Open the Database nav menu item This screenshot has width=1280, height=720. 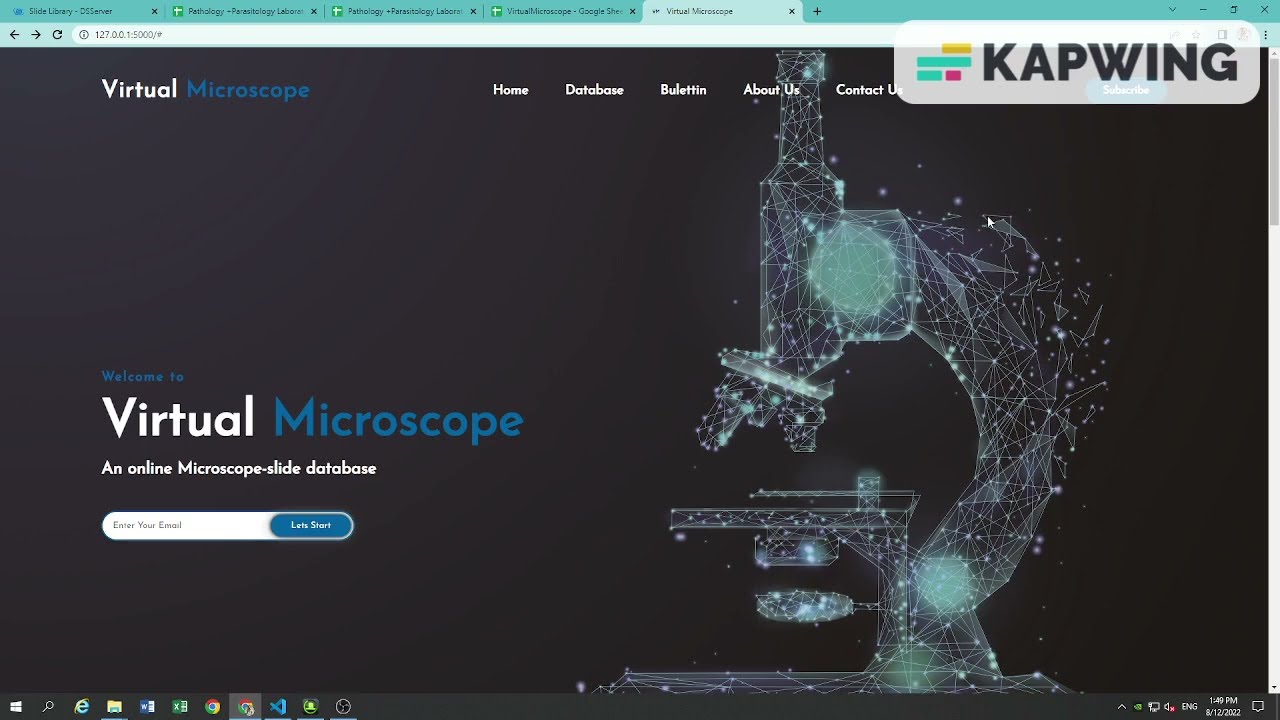[594, 90]
